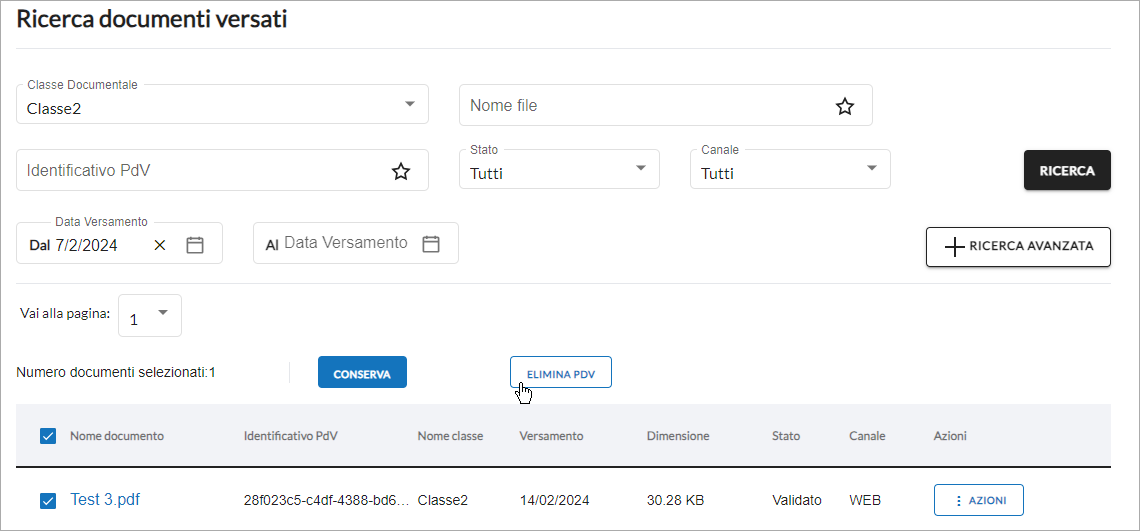
Task: Clear the Dal date with X icon
Action: tap(160, 245)
